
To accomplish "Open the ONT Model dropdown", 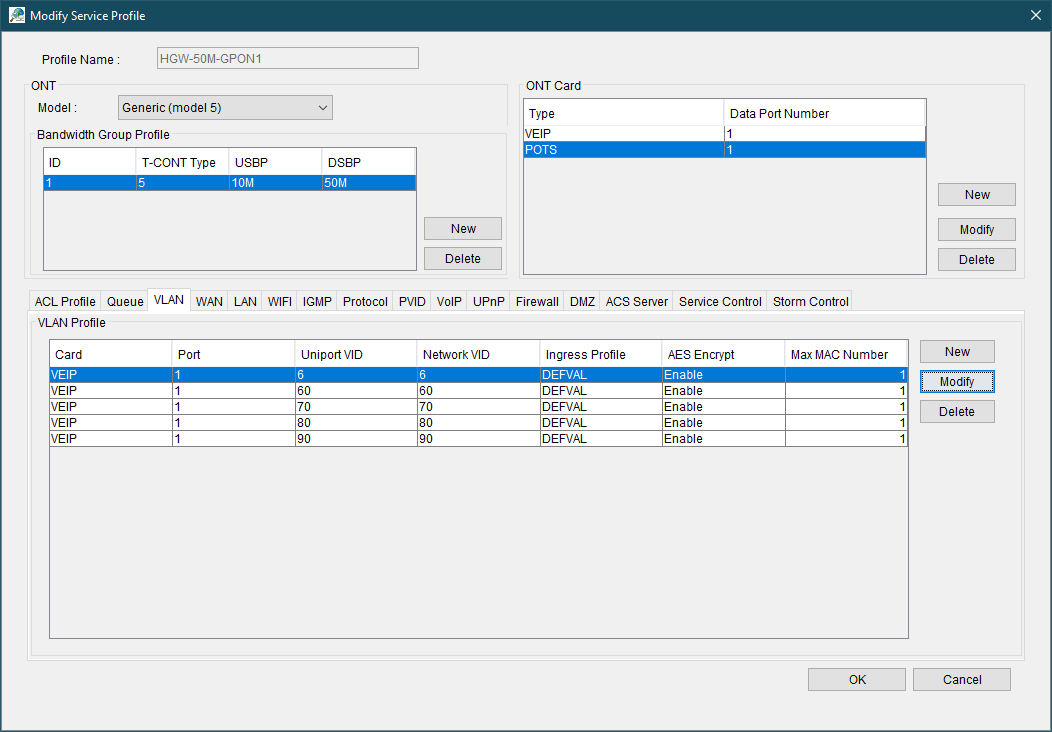I will [225, 107].
